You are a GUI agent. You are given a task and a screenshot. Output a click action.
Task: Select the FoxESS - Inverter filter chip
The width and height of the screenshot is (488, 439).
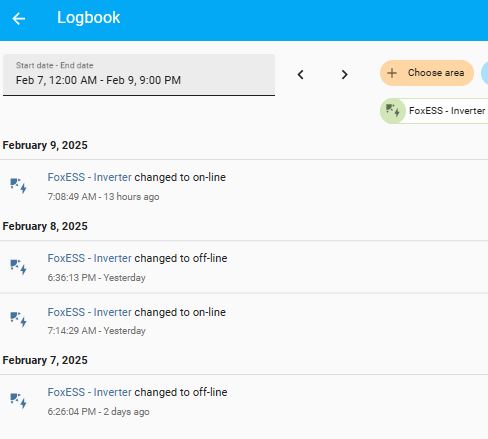pyautogui.click(x=434, y=111)
